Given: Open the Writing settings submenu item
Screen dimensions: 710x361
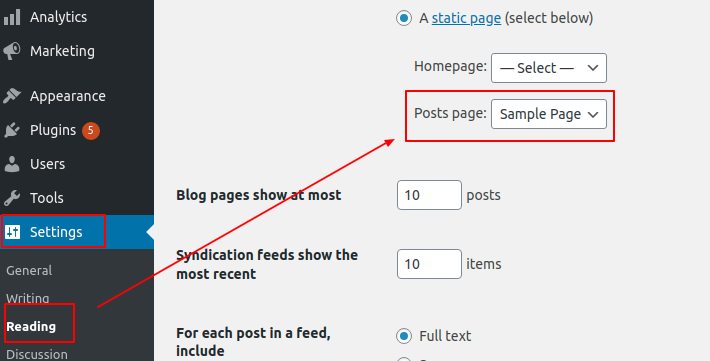Looking at the screenshot, I should point(28,298).
